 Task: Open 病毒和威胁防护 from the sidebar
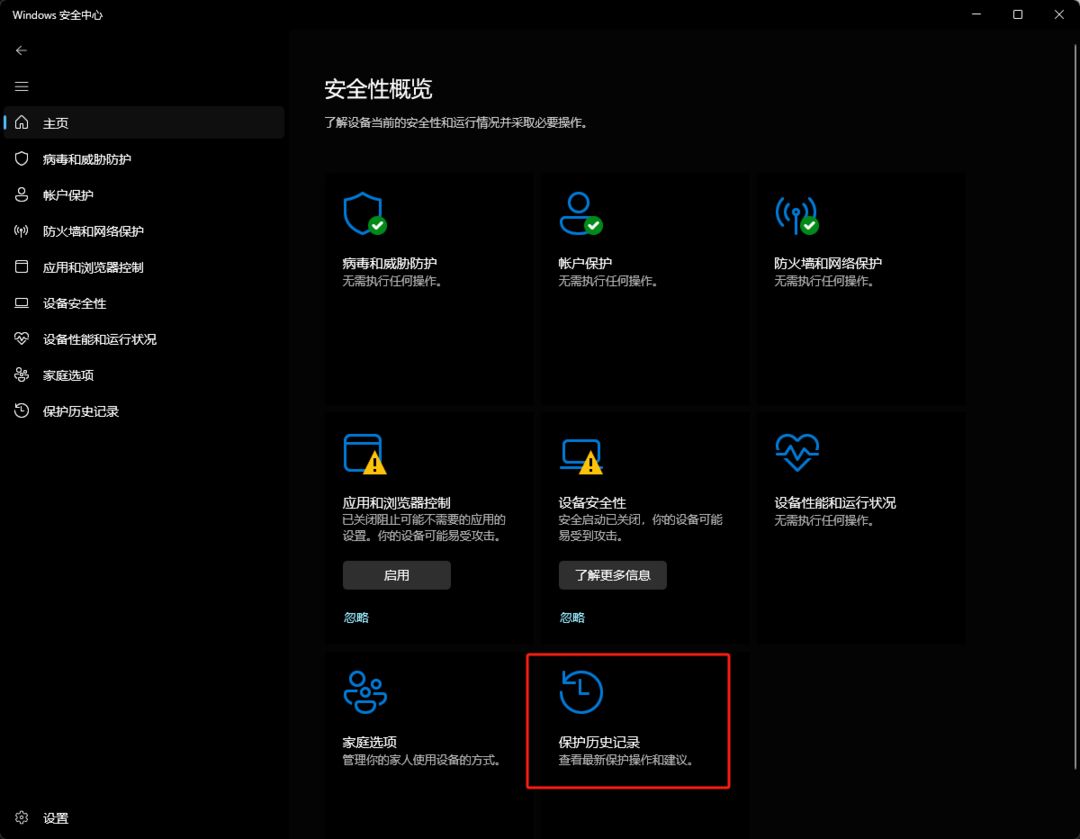point(144,159)
